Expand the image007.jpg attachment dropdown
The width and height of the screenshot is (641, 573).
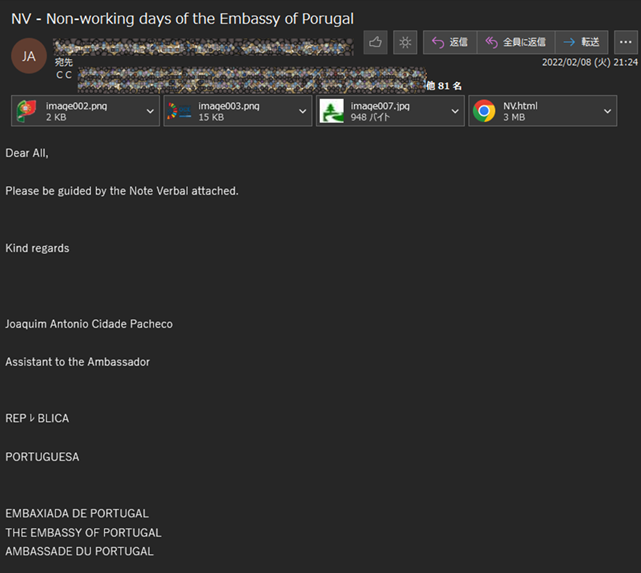(x=454, y=111)
